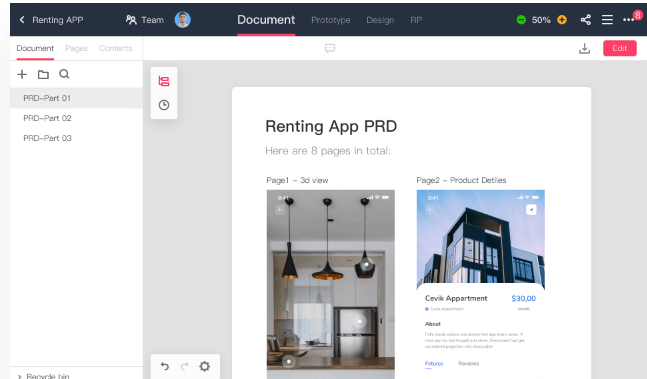Viewport: 647px width, 379px height.
Task: Click the 'Here are 8 pages in total' text
Action: (x=328, y=151)
